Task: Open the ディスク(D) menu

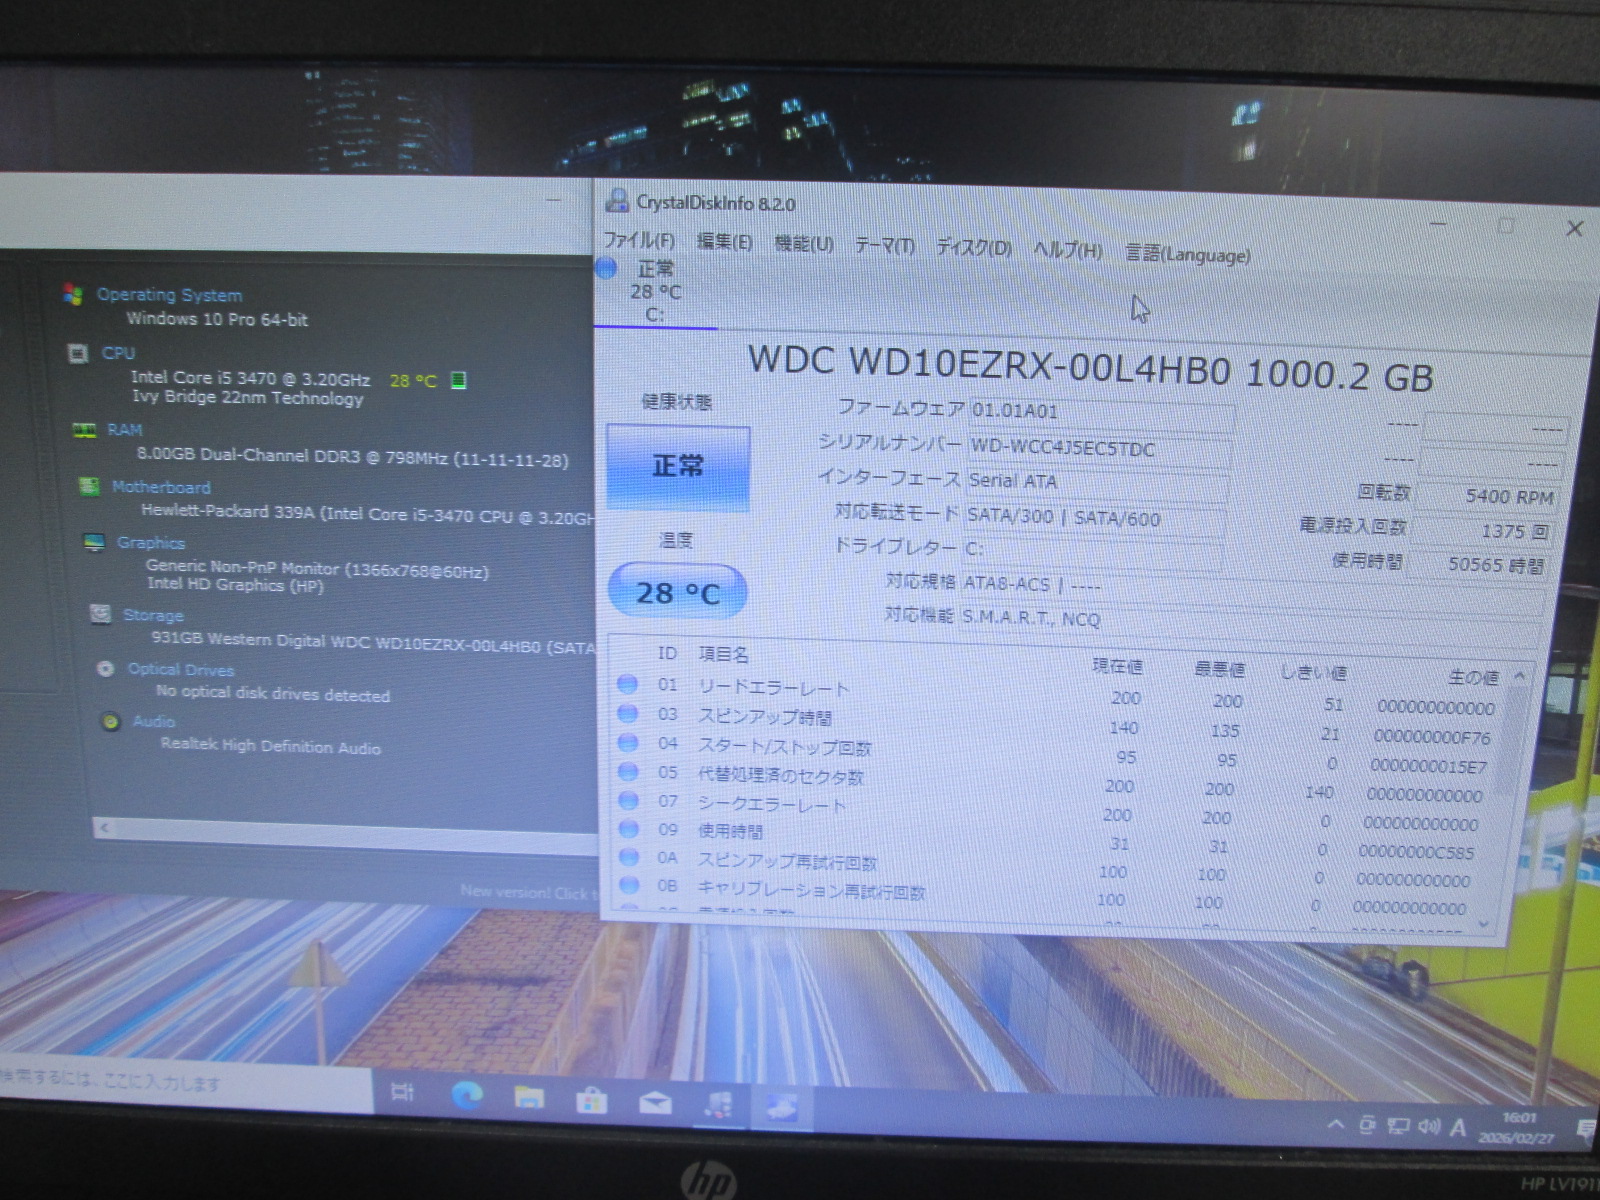Action: (973, 248)
